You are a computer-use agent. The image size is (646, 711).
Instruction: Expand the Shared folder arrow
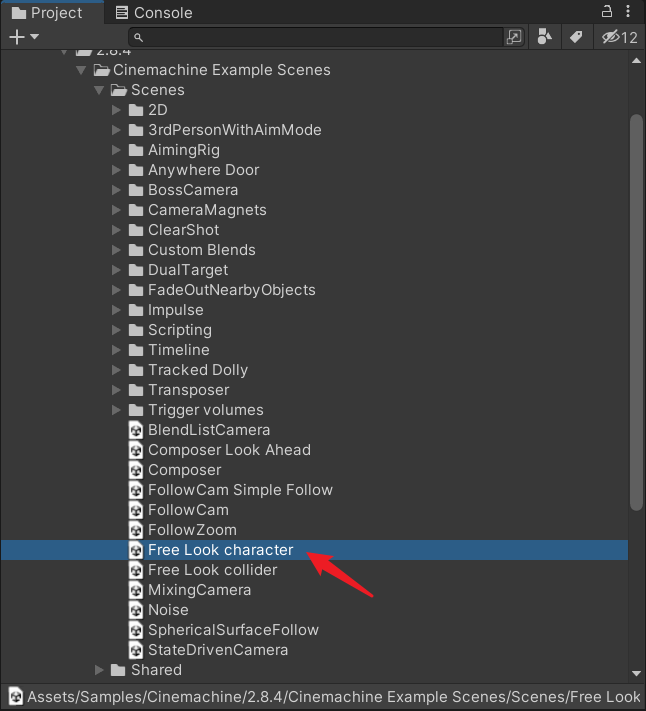pyautogui.click(x=99, y=670)
